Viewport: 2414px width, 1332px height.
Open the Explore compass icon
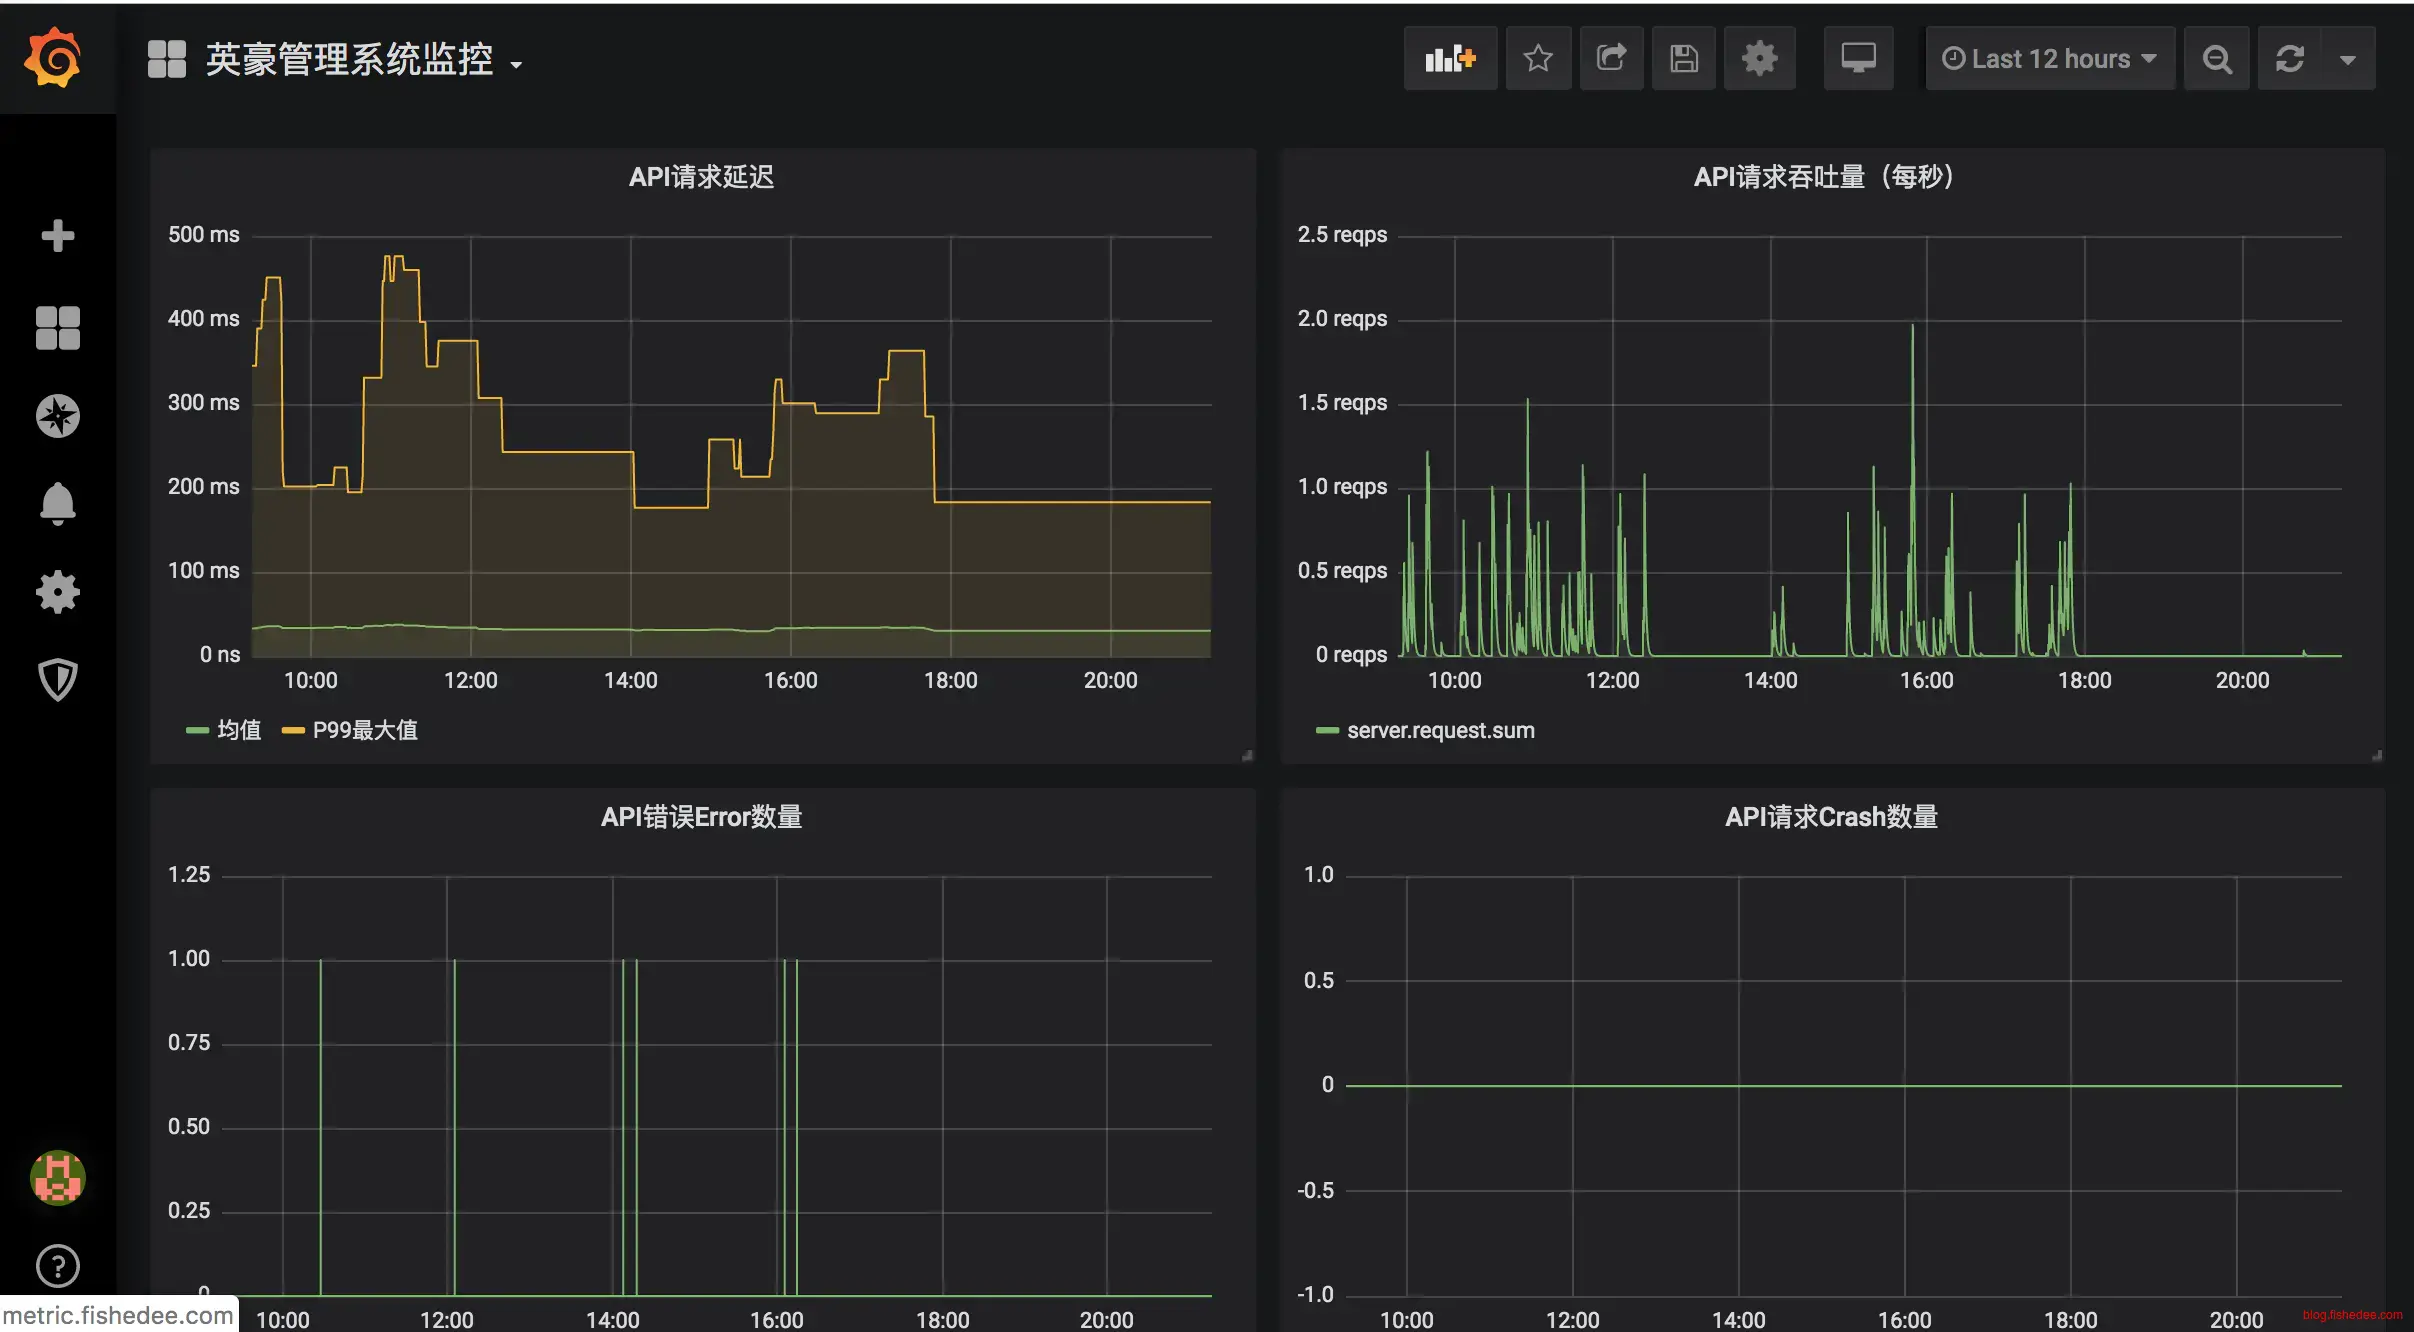(57, 416)
